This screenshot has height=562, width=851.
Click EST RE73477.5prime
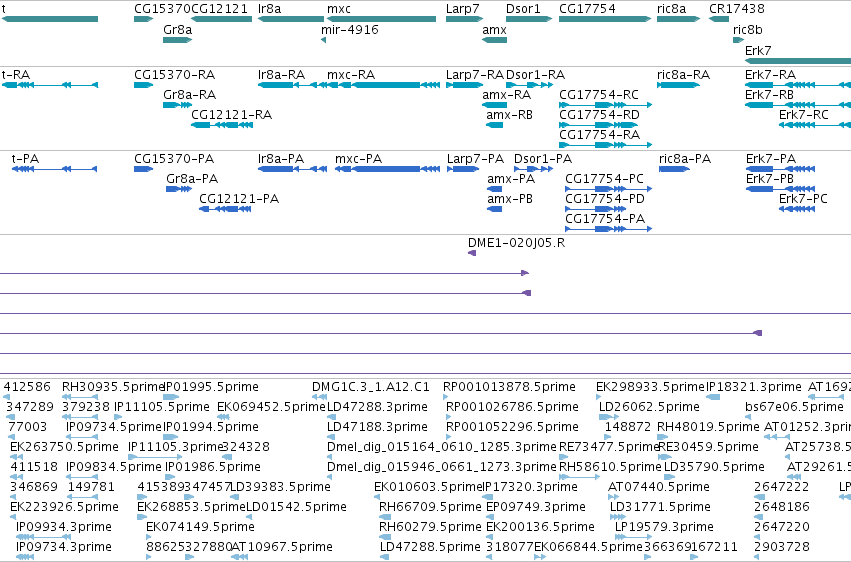562,457
